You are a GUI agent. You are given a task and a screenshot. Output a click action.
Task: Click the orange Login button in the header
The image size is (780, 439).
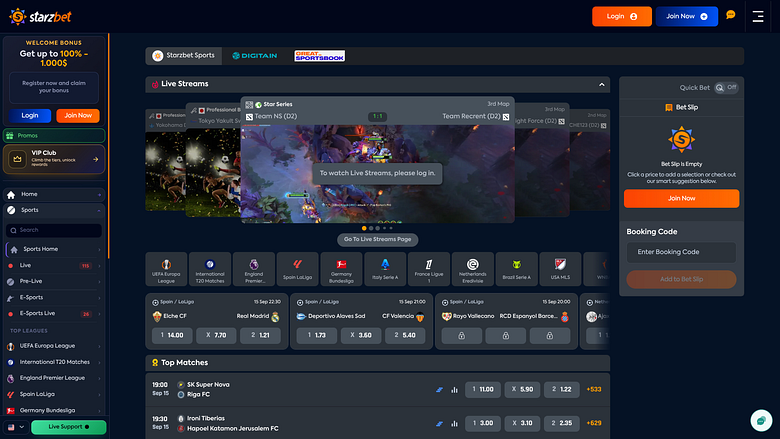(622, 16)
